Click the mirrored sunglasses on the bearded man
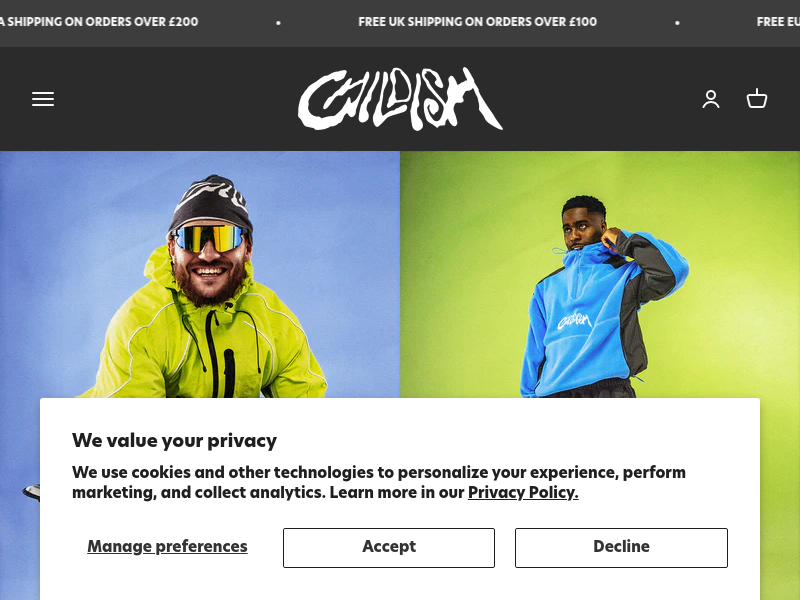The height and width of the screenshot is (600, 800). tap(209, 238)
